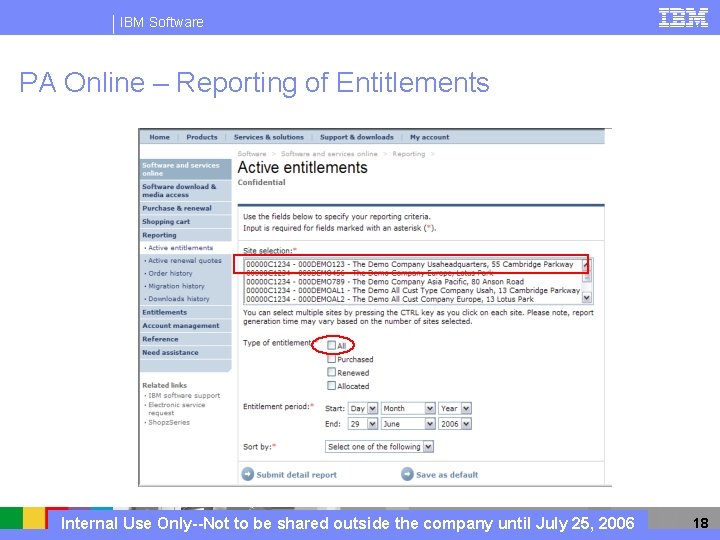
Task: Open the My account menu
Action: click(429, 137)
